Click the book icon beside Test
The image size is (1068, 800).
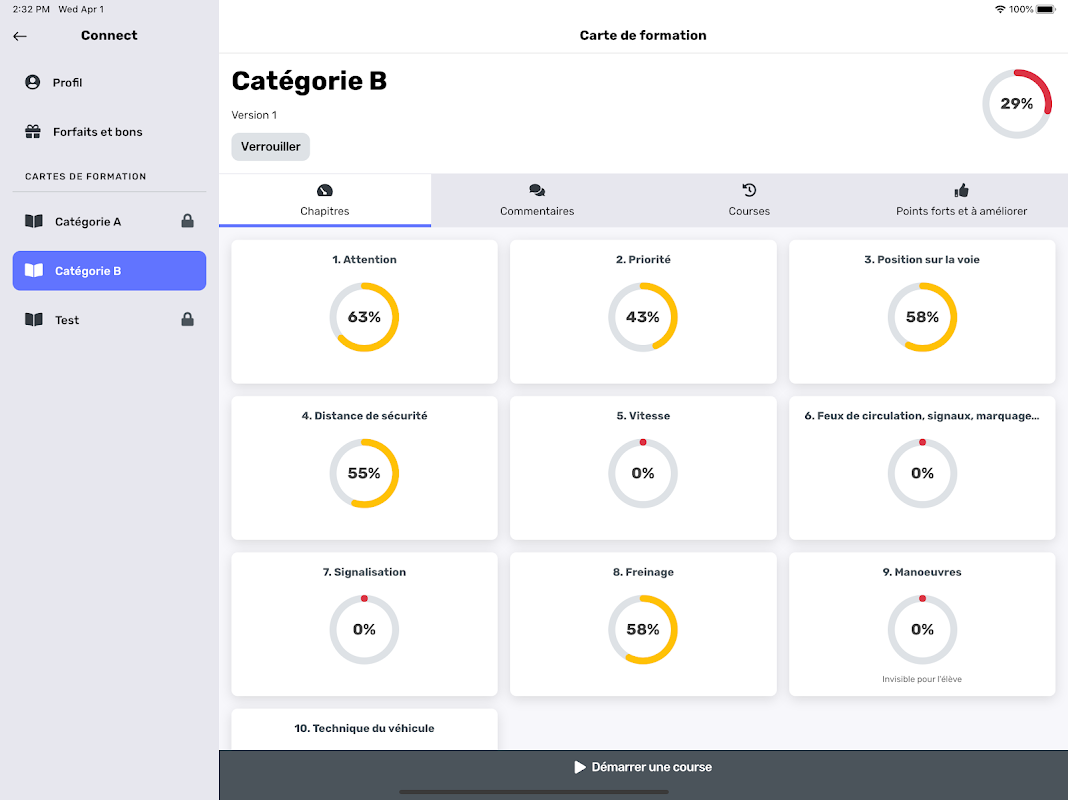(34, 319)
